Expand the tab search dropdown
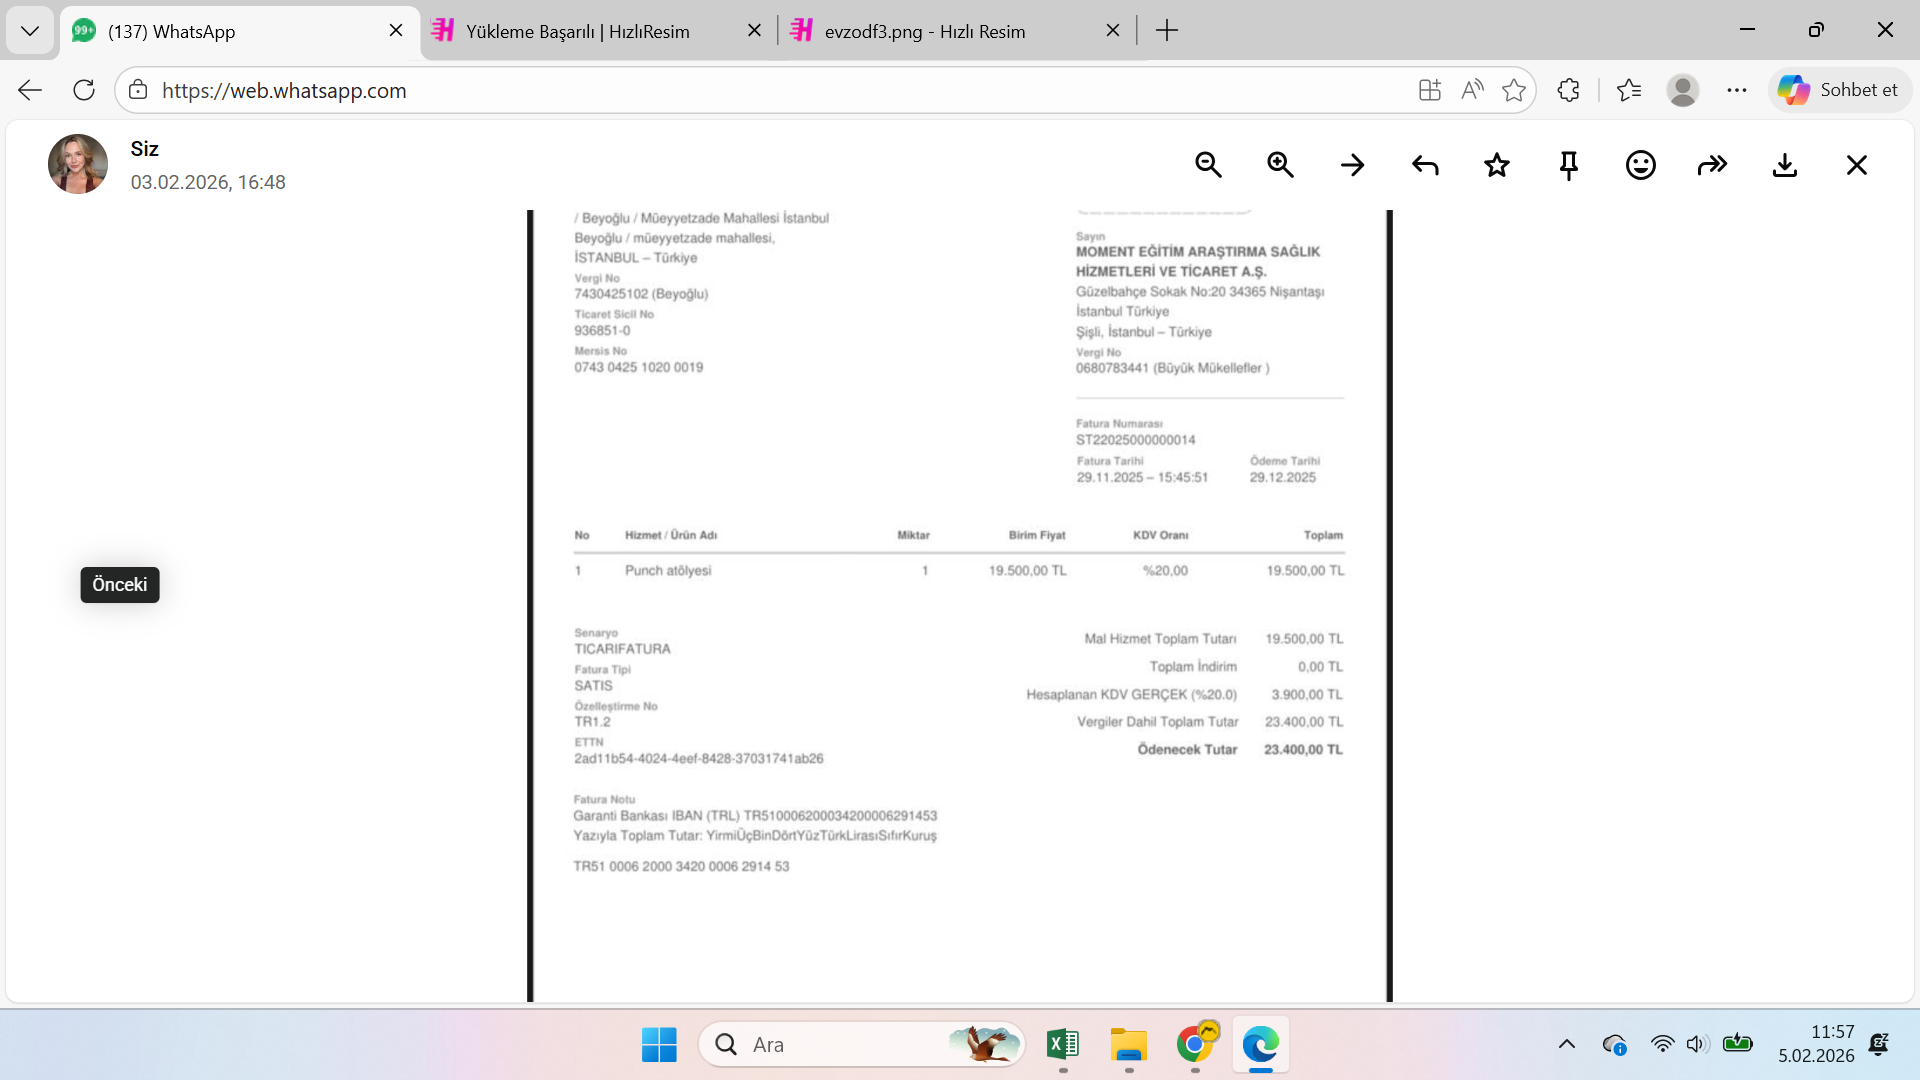This screenshot has height=1080, width=1920. [30, 31]
